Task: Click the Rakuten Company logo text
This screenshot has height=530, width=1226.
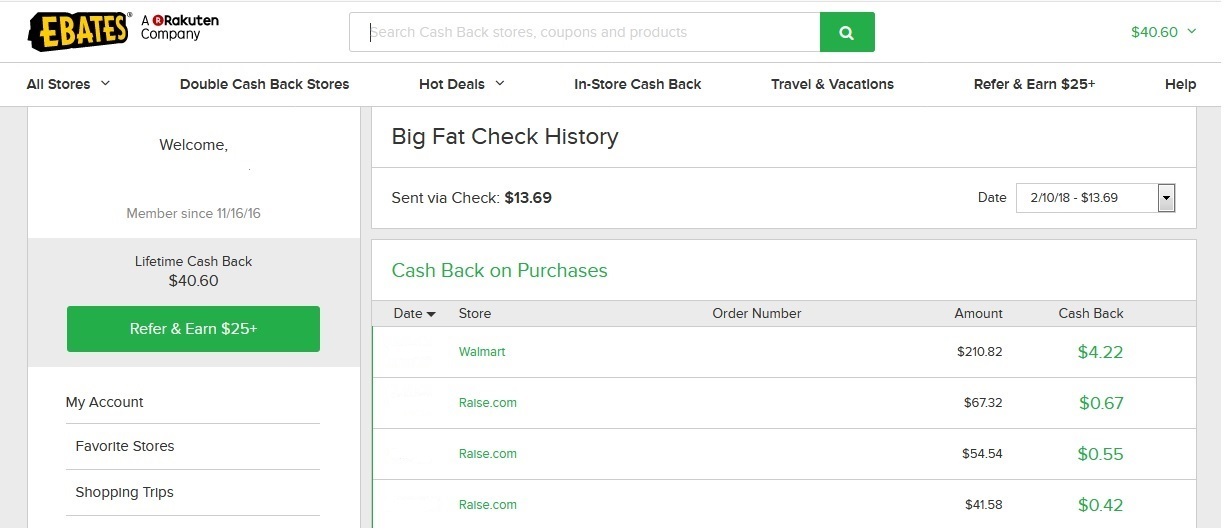Action: [x=179, y=27]
